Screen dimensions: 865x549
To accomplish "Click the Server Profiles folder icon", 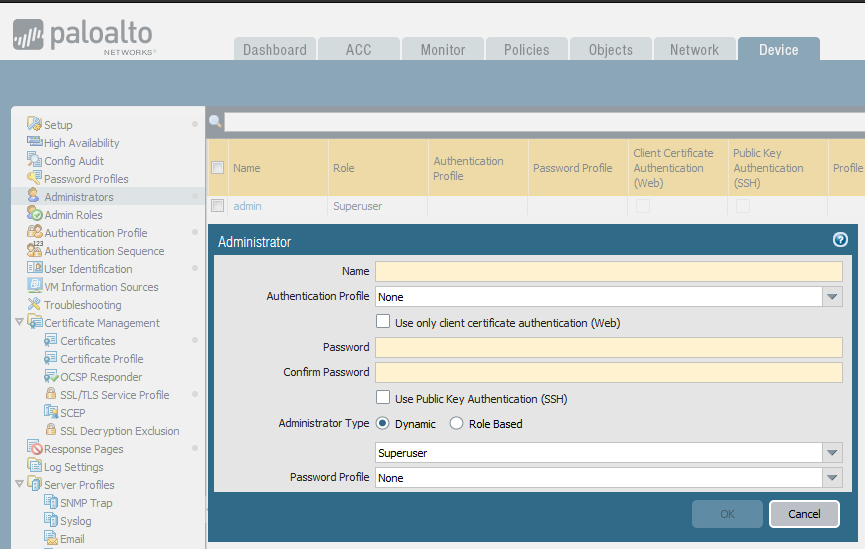I will 35,484.
